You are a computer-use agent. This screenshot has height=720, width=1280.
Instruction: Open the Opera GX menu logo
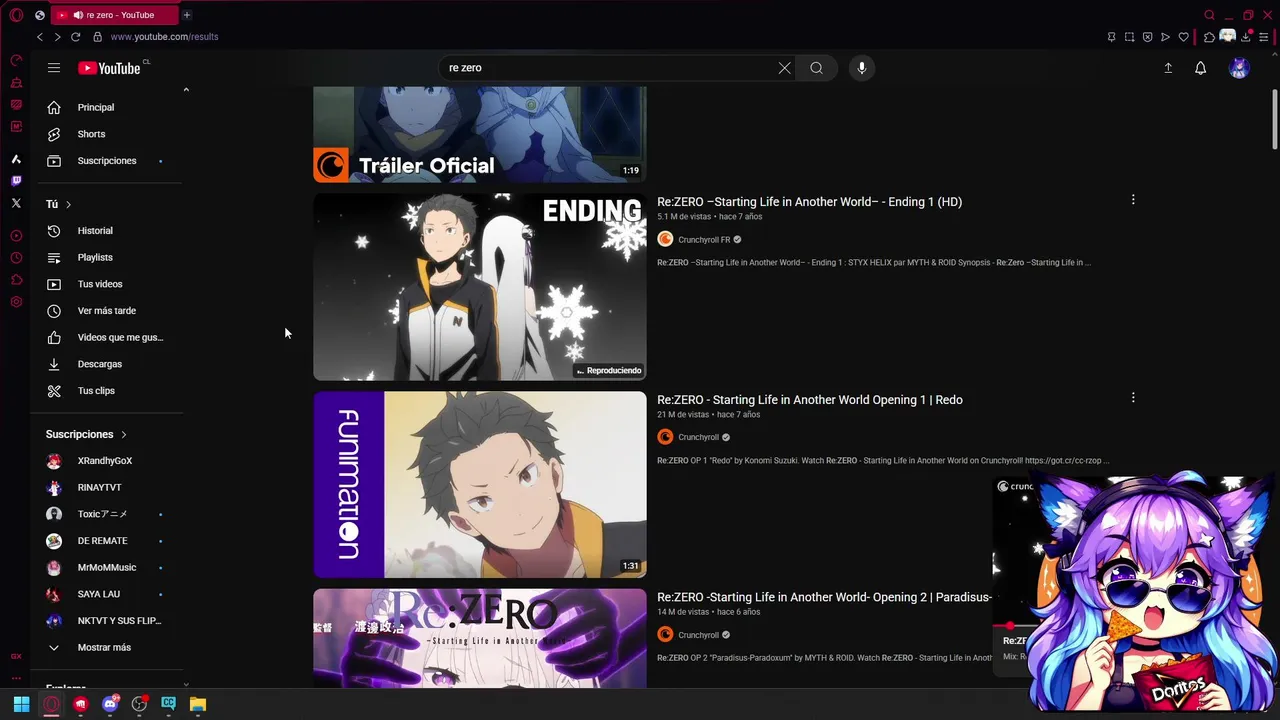click(x=16, y=15)
